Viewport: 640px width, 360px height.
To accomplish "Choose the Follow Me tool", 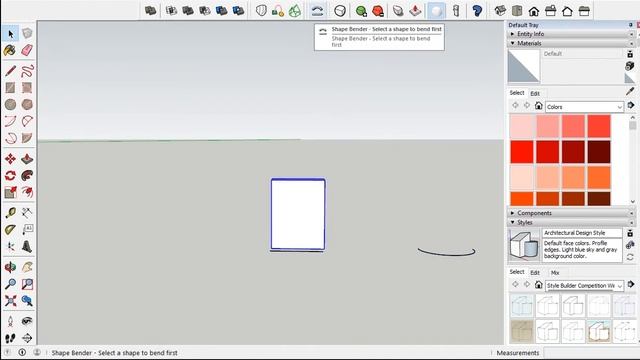I will 27,176.
